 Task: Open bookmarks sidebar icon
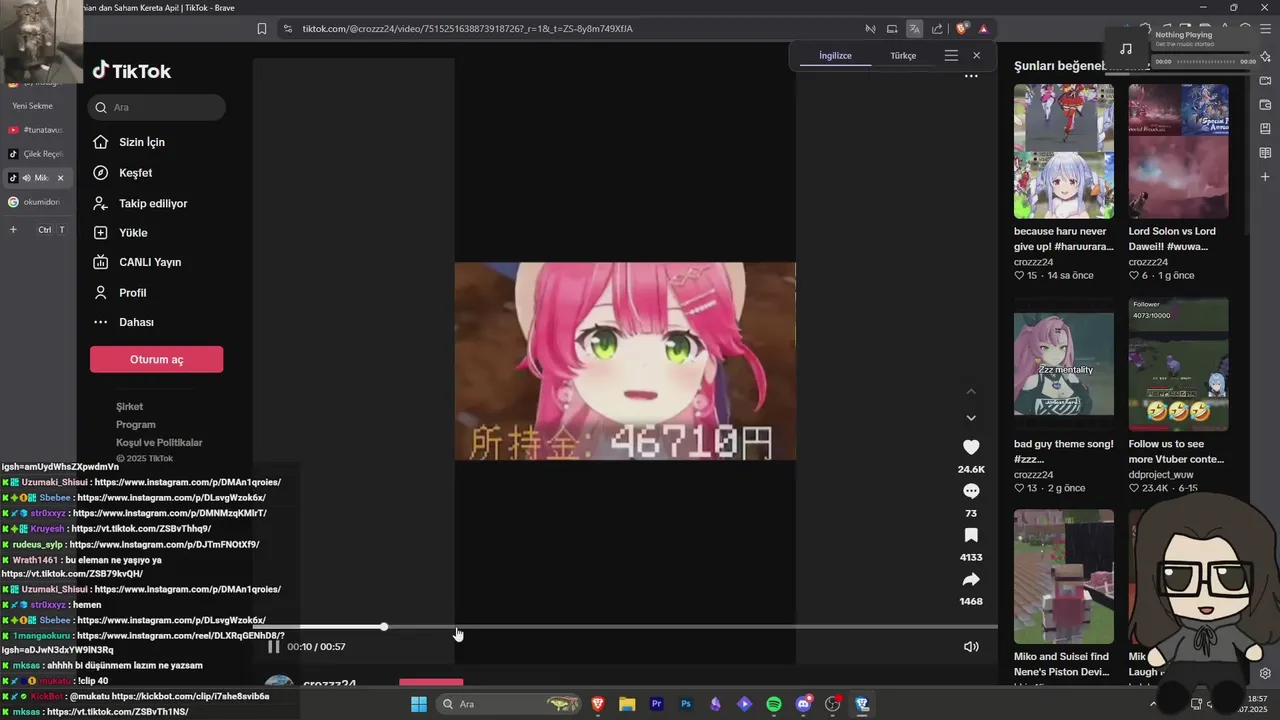point(1265,129)
